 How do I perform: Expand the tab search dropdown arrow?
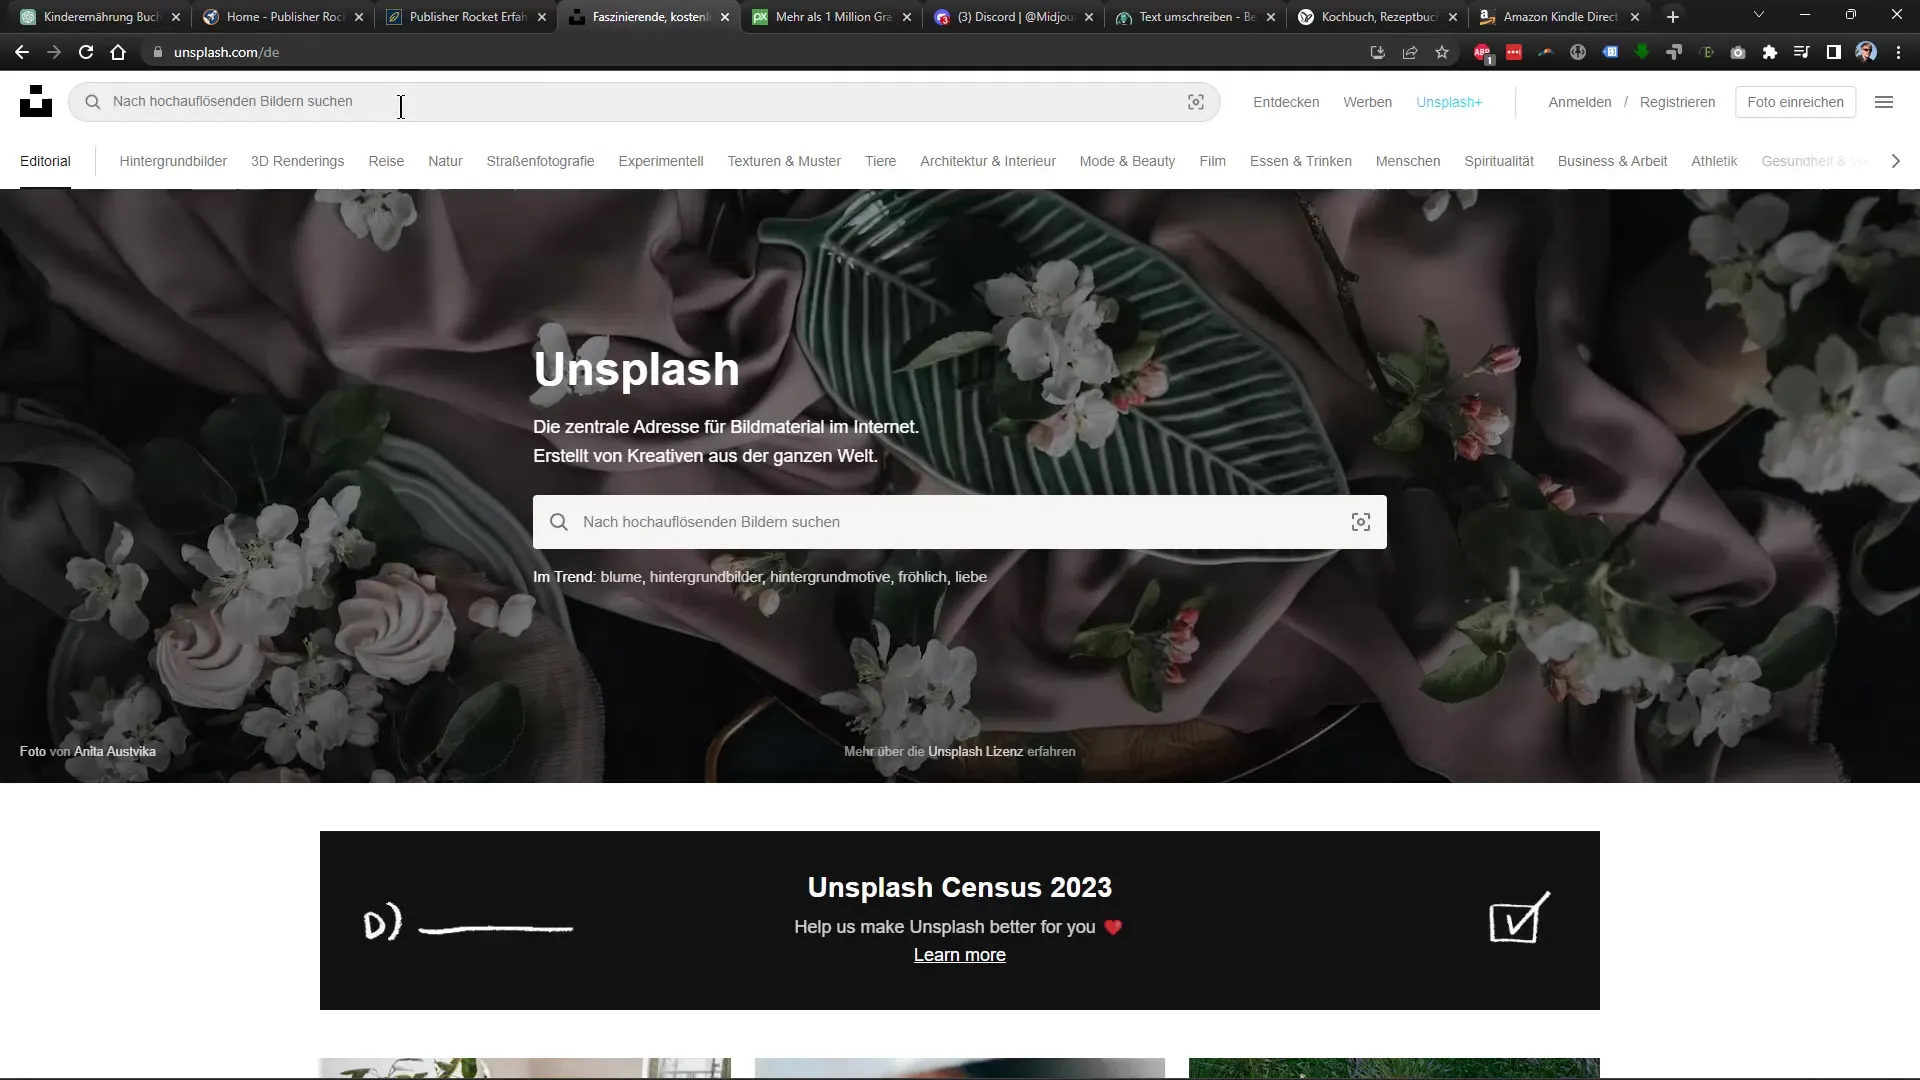[x=1759, y=15]
